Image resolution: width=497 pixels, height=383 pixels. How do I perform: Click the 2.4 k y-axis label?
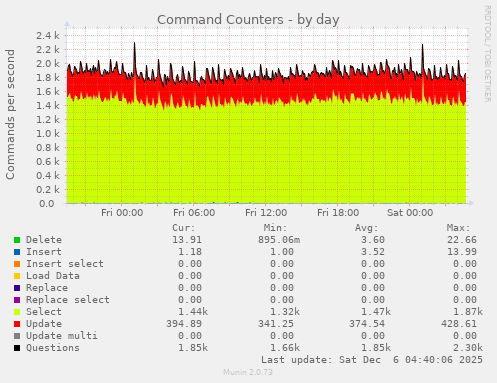click(x=48, y=35)
